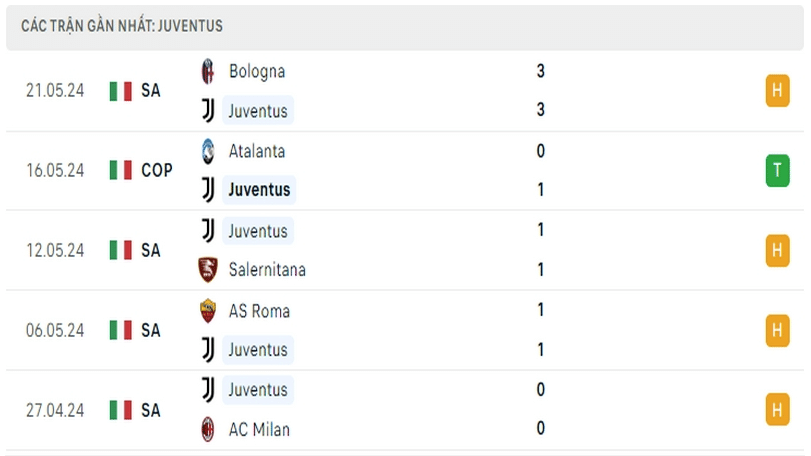Screen dimensions: 811x456
Task: Click orange H badge for AS Roma match
Action: click(x=777, y=330)
